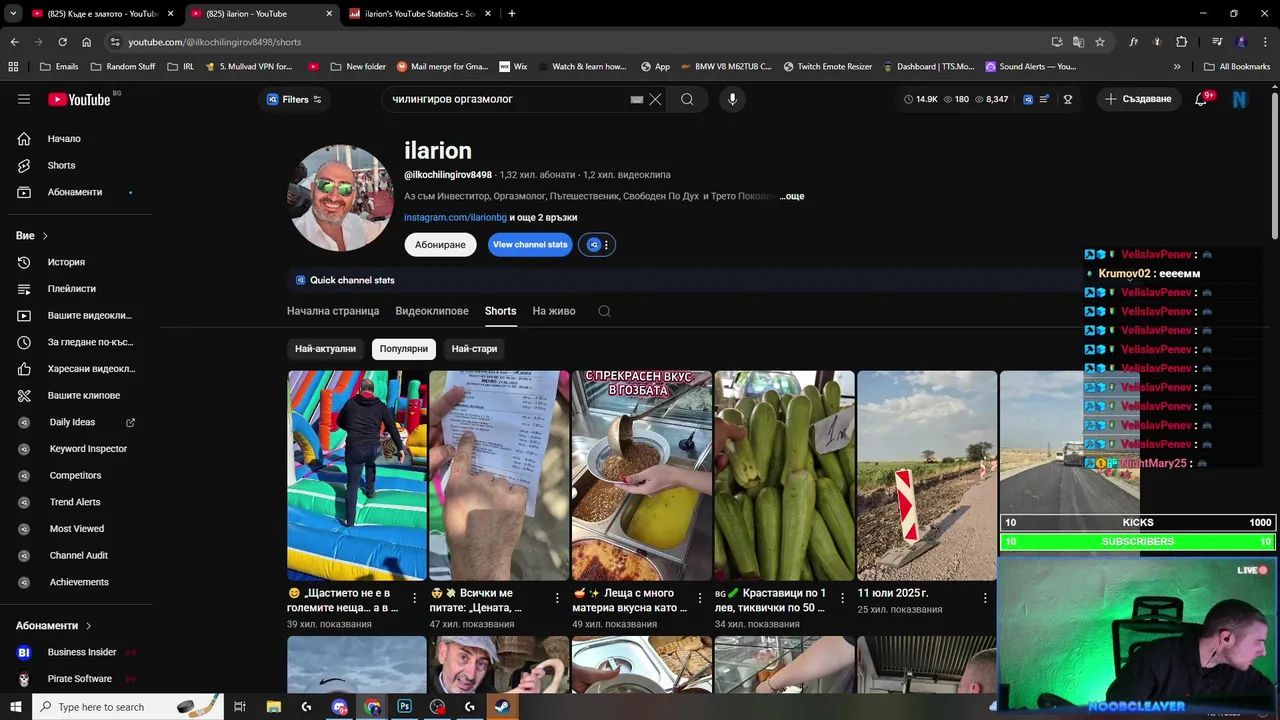Viewport: 1280px width, 720px height.
Task: Open the YouTube hamburger guide menu
Action: 24,99
